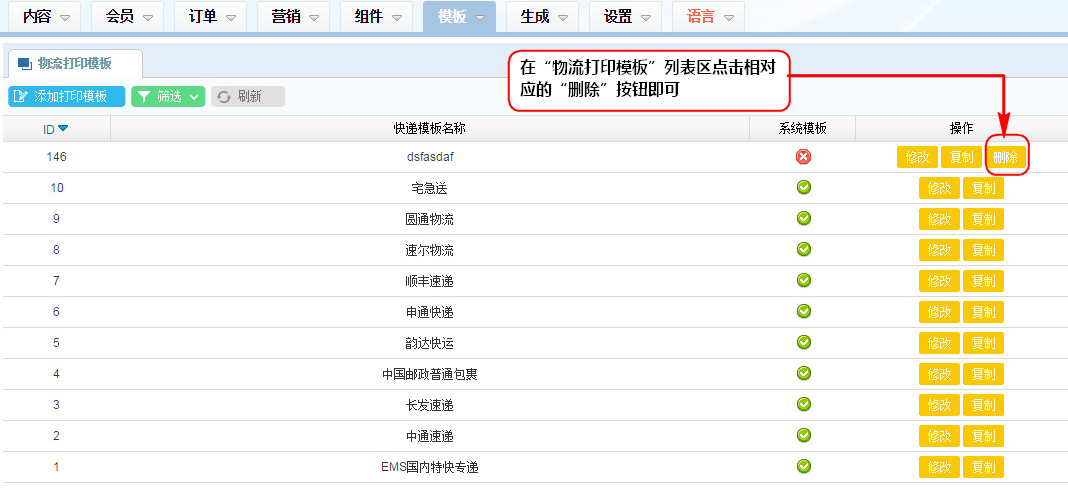Delete the dsfasdaf template
The image size is (1068, 495).
(x=1005, y=157)
